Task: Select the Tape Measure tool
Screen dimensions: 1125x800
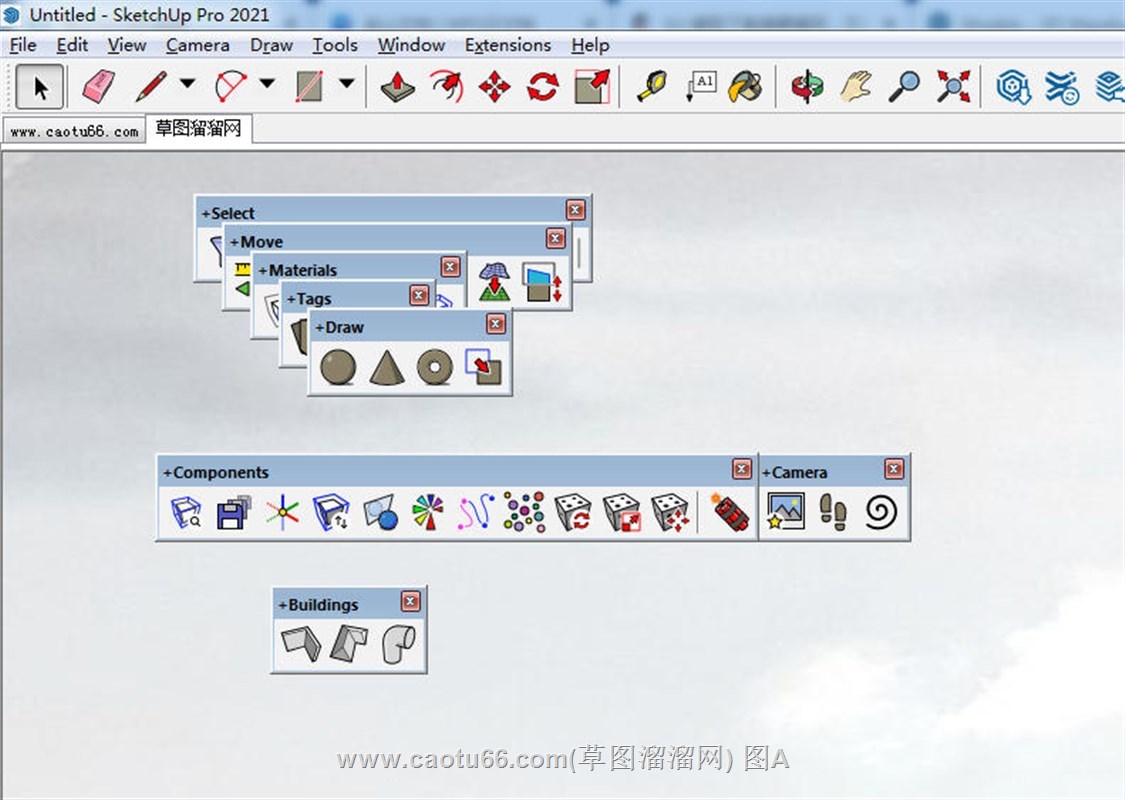Action: point(652,87)
